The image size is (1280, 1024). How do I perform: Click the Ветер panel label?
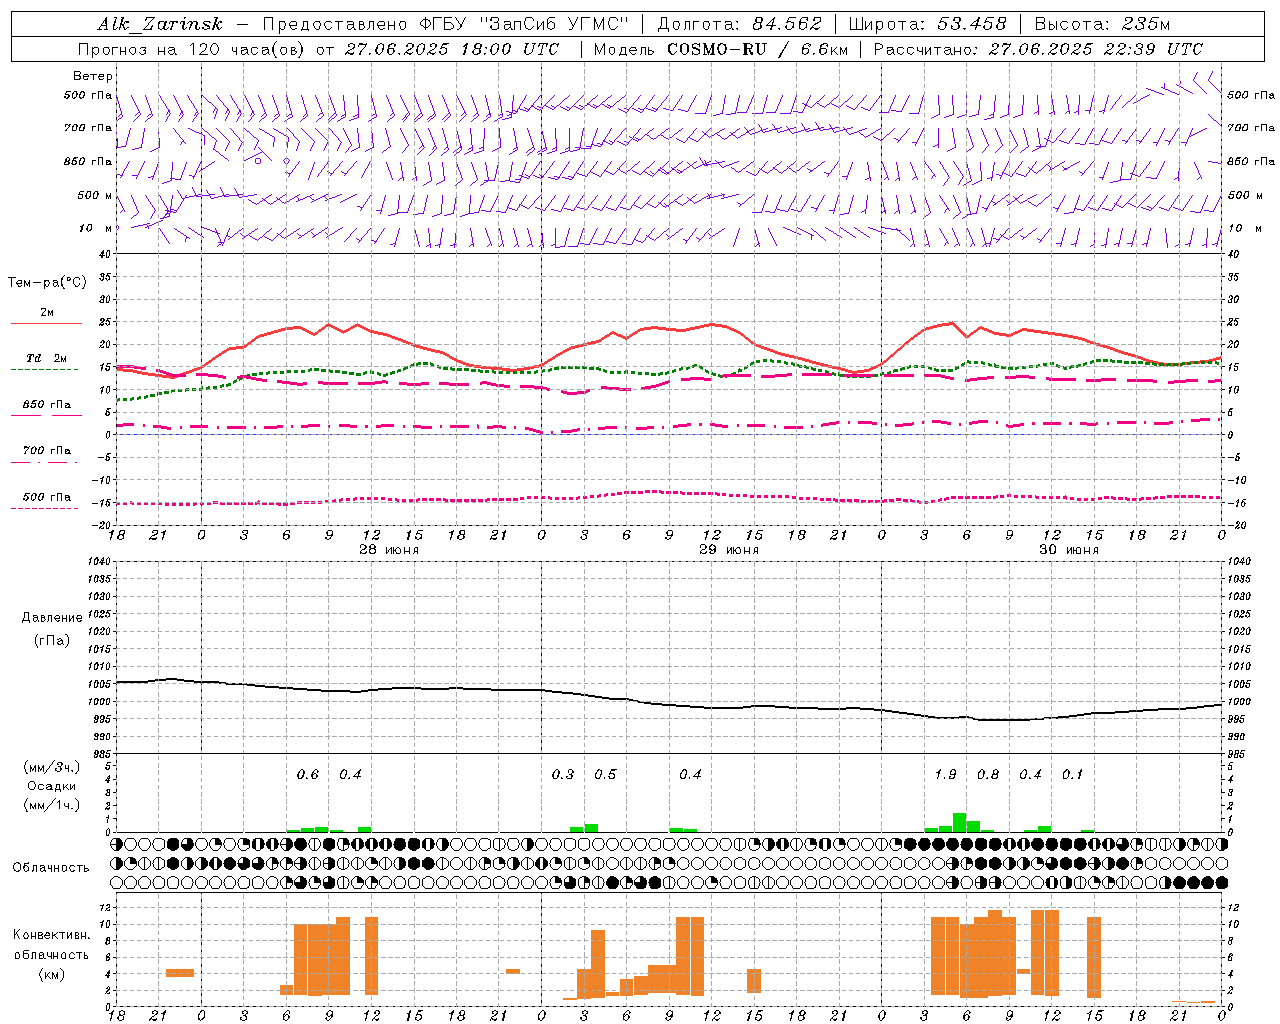coord(93,76)
